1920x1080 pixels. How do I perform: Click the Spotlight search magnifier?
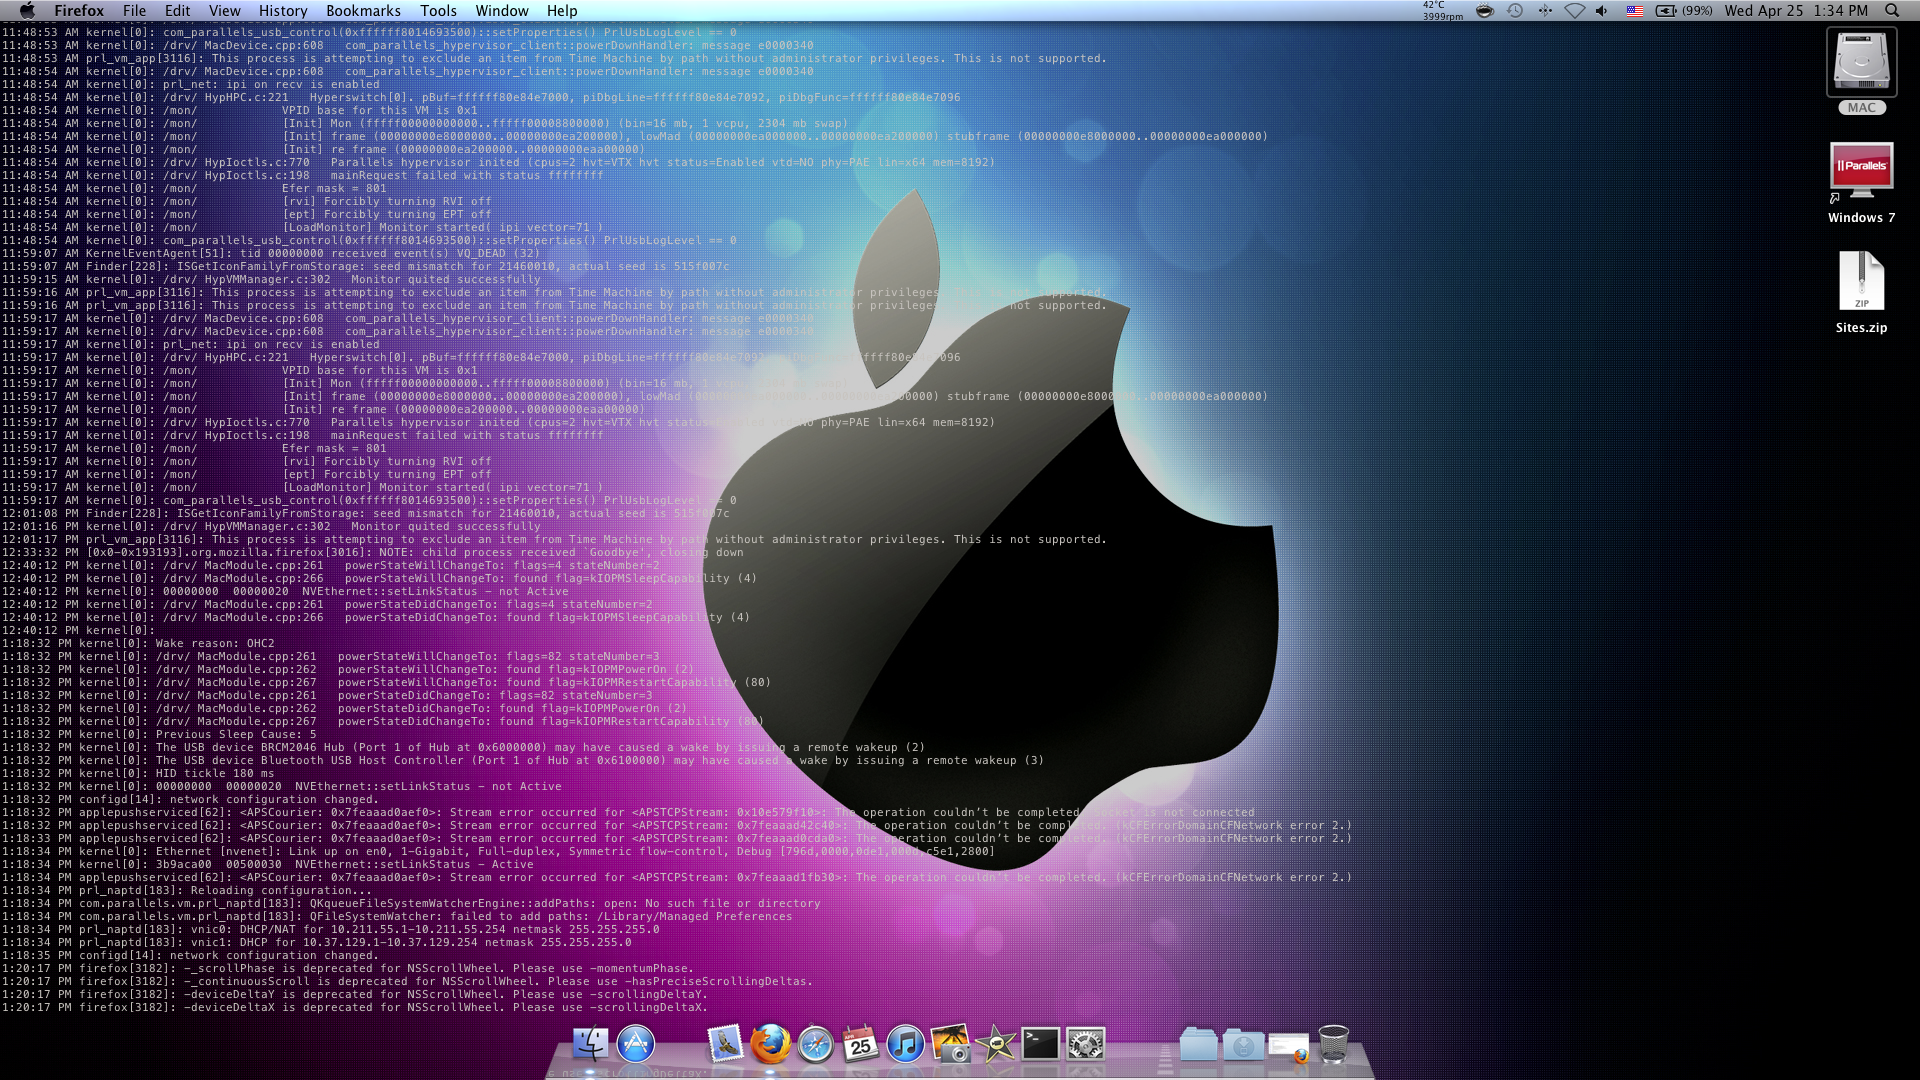tap(1892, 11)
